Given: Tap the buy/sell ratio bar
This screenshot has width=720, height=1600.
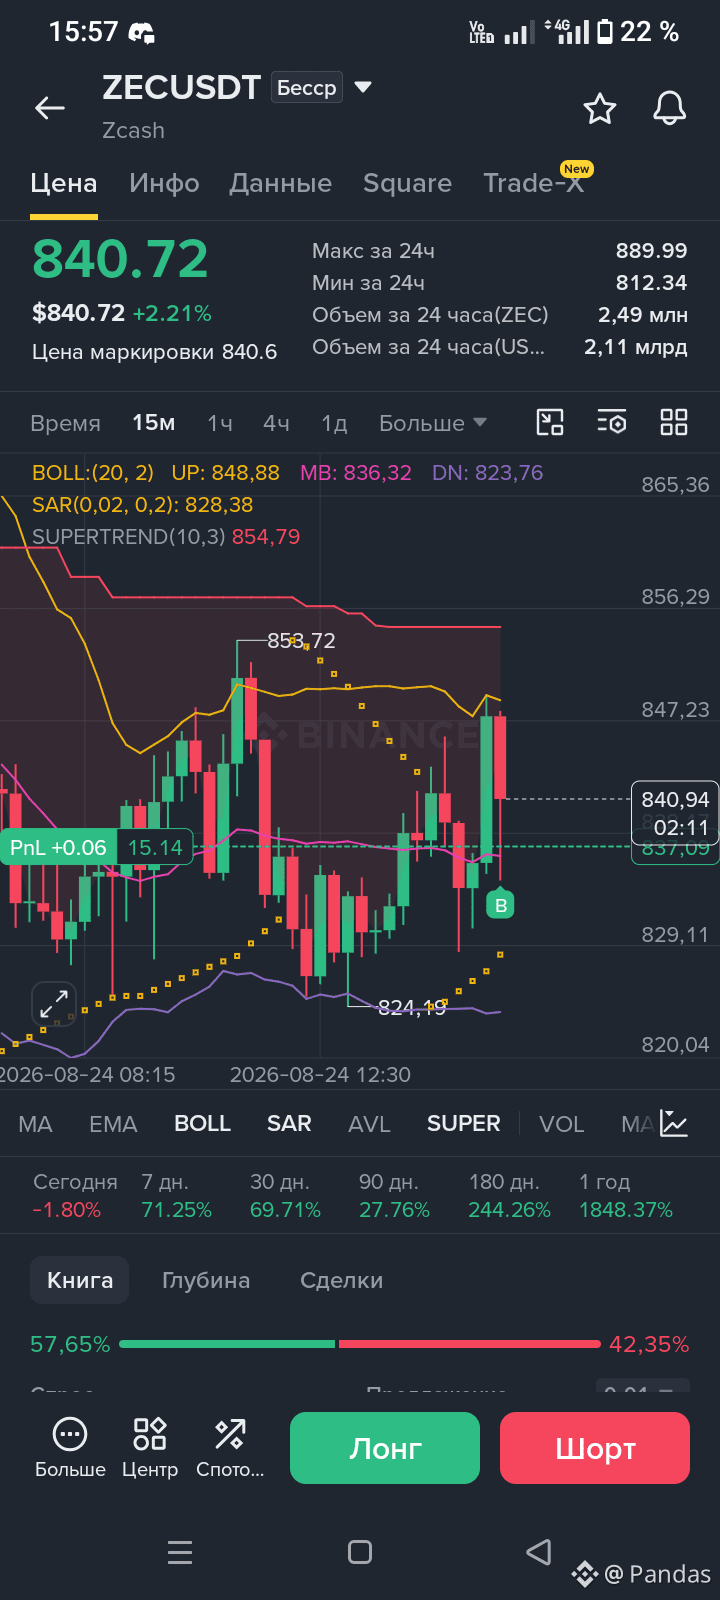Looking at the screenshot, I should point(360,1344).
